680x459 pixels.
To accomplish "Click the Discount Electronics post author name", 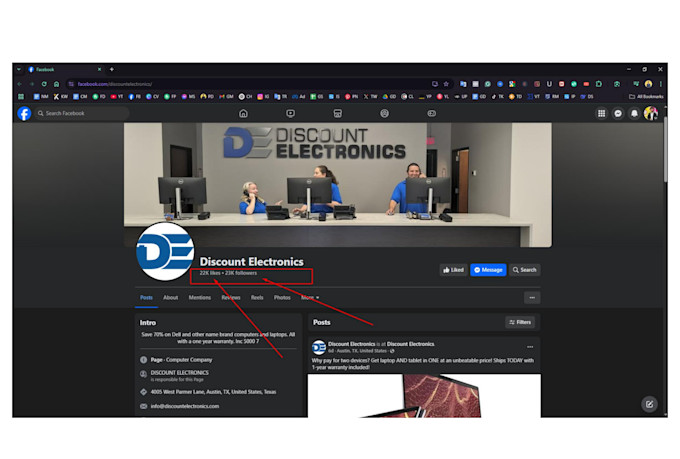I will click(x=351, y=344).
